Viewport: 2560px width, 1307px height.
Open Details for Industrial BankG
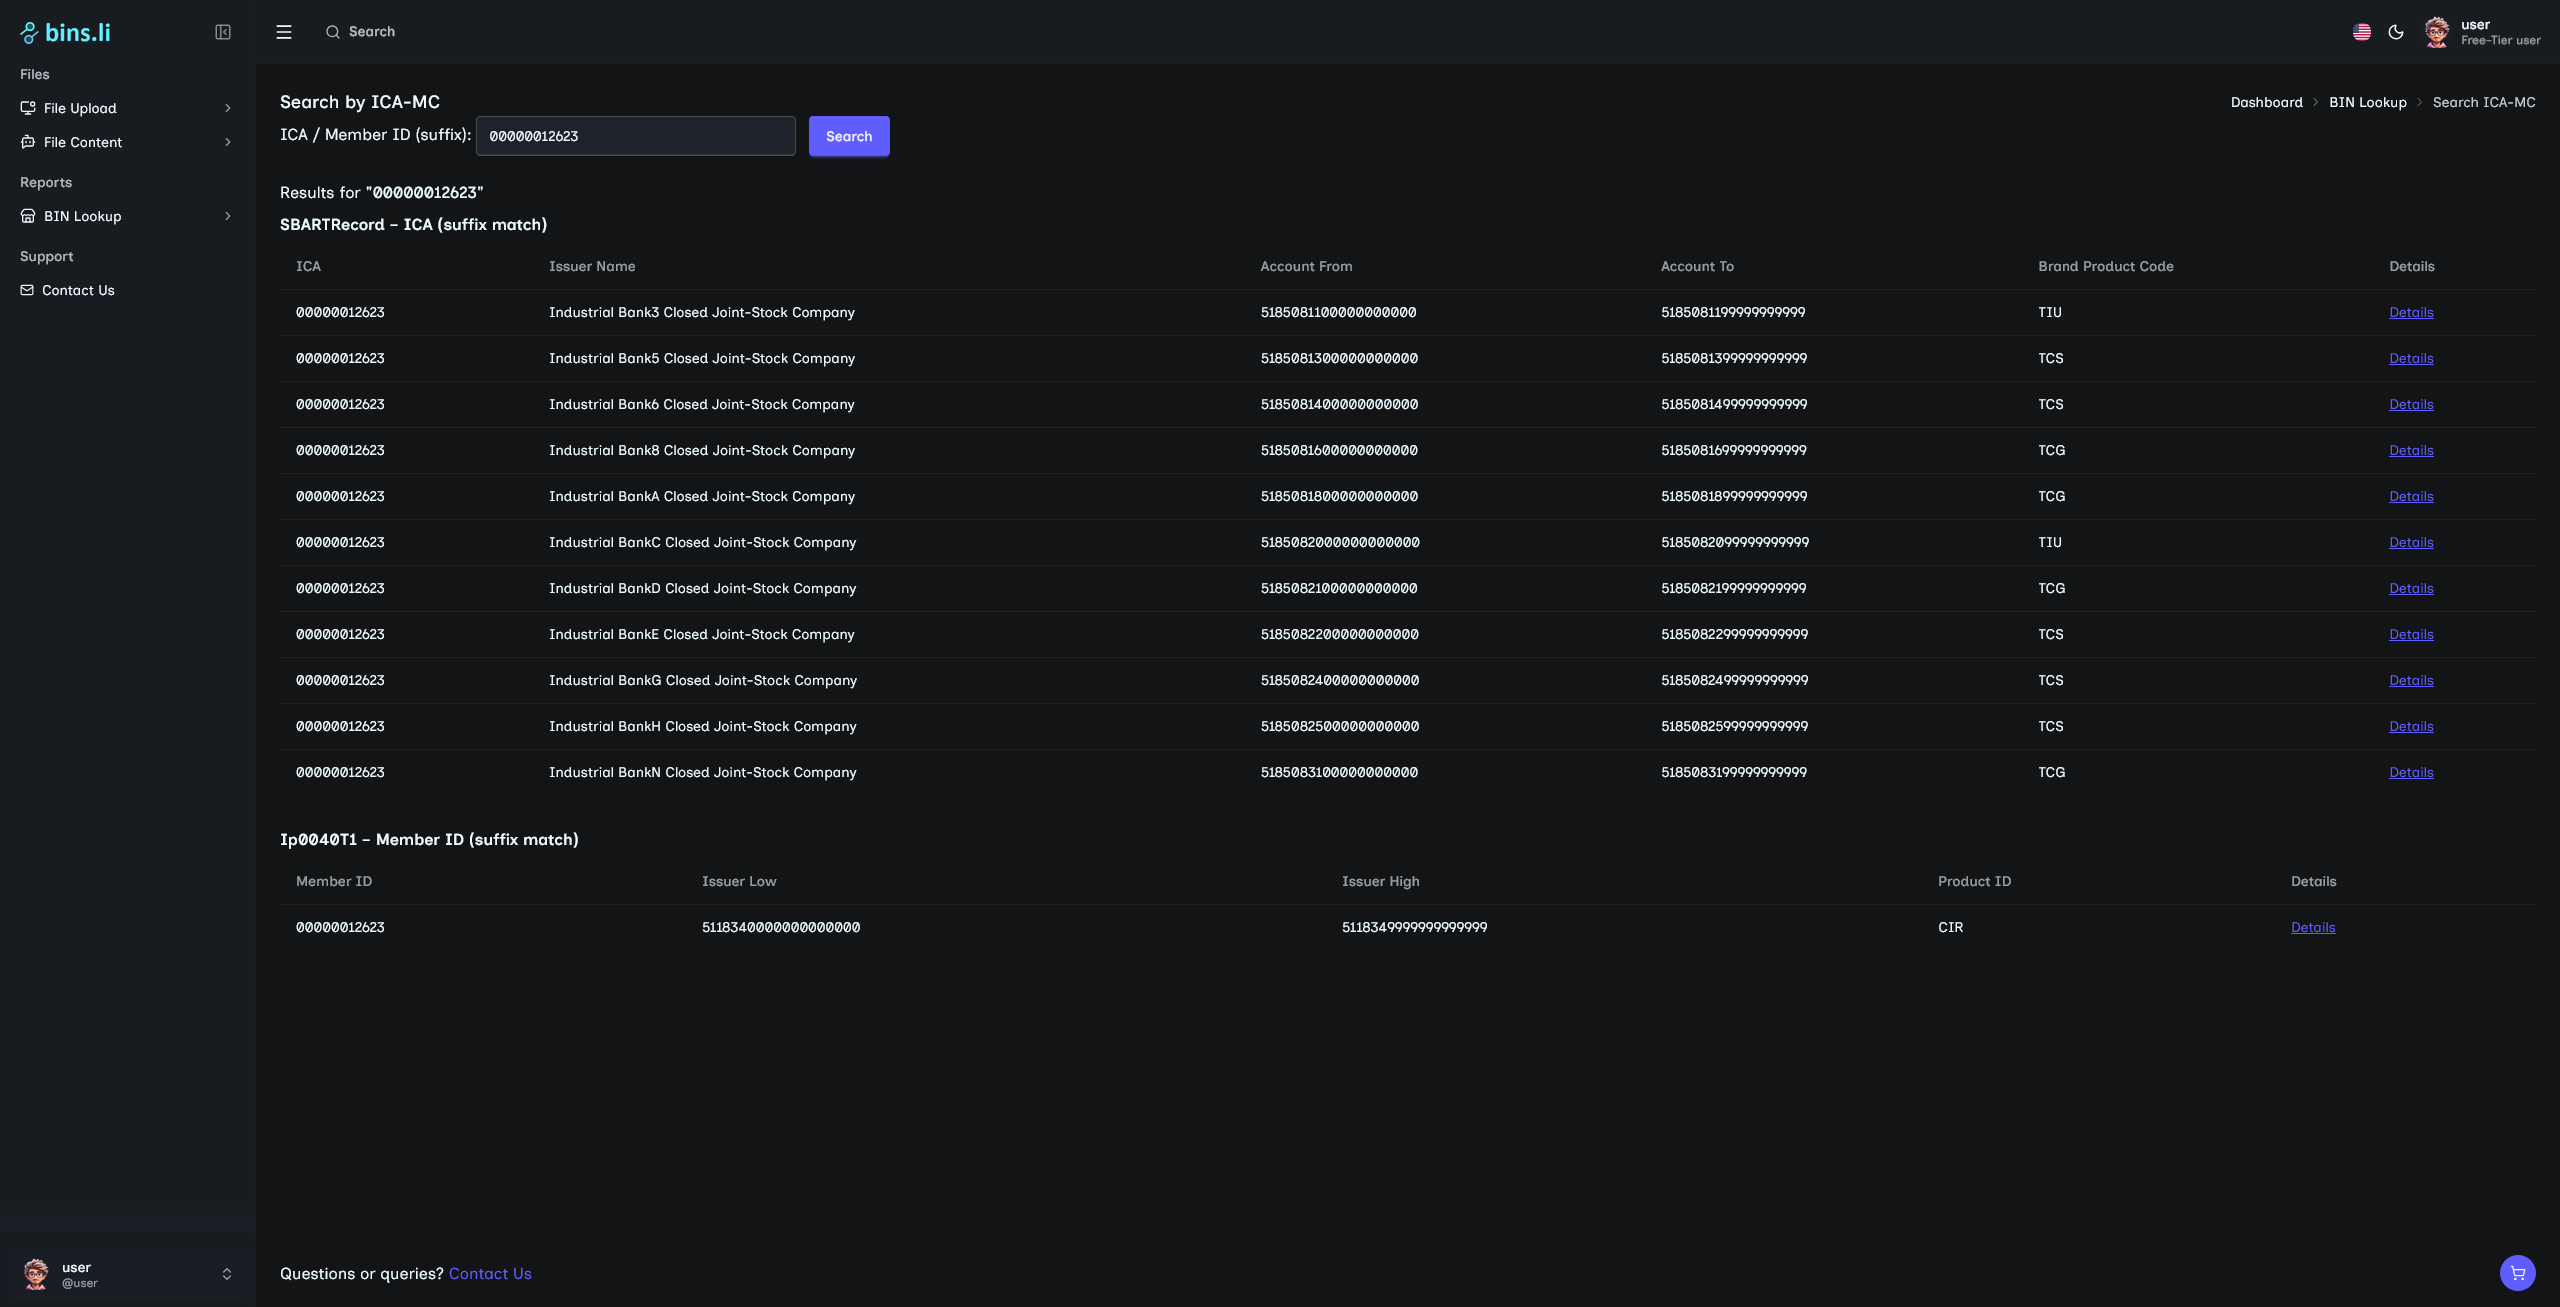click(x=2411, y=680)
